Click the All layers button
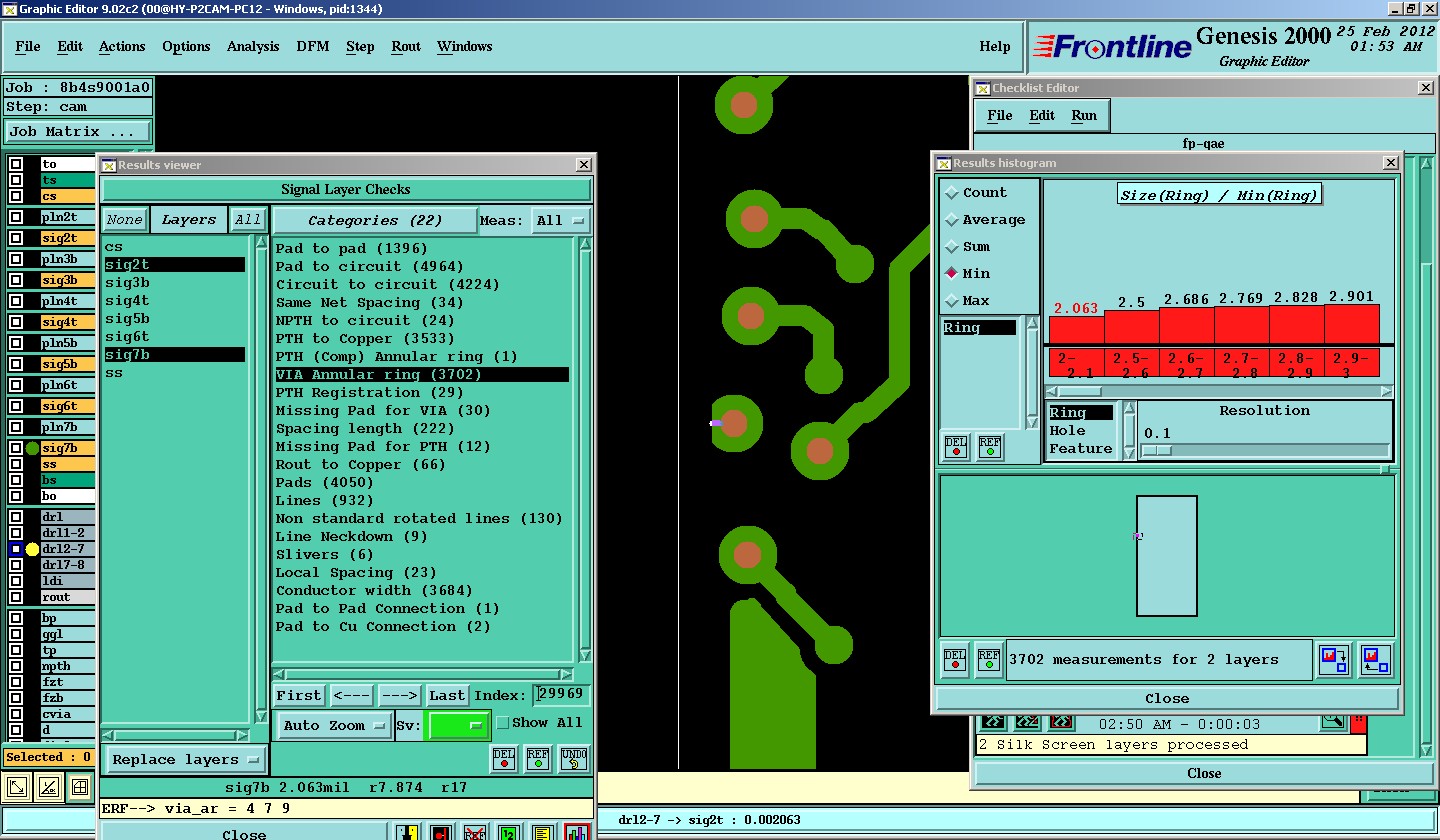Viewport: 1440px width, 840px height. pyautogui.click(x=248, y=220)
